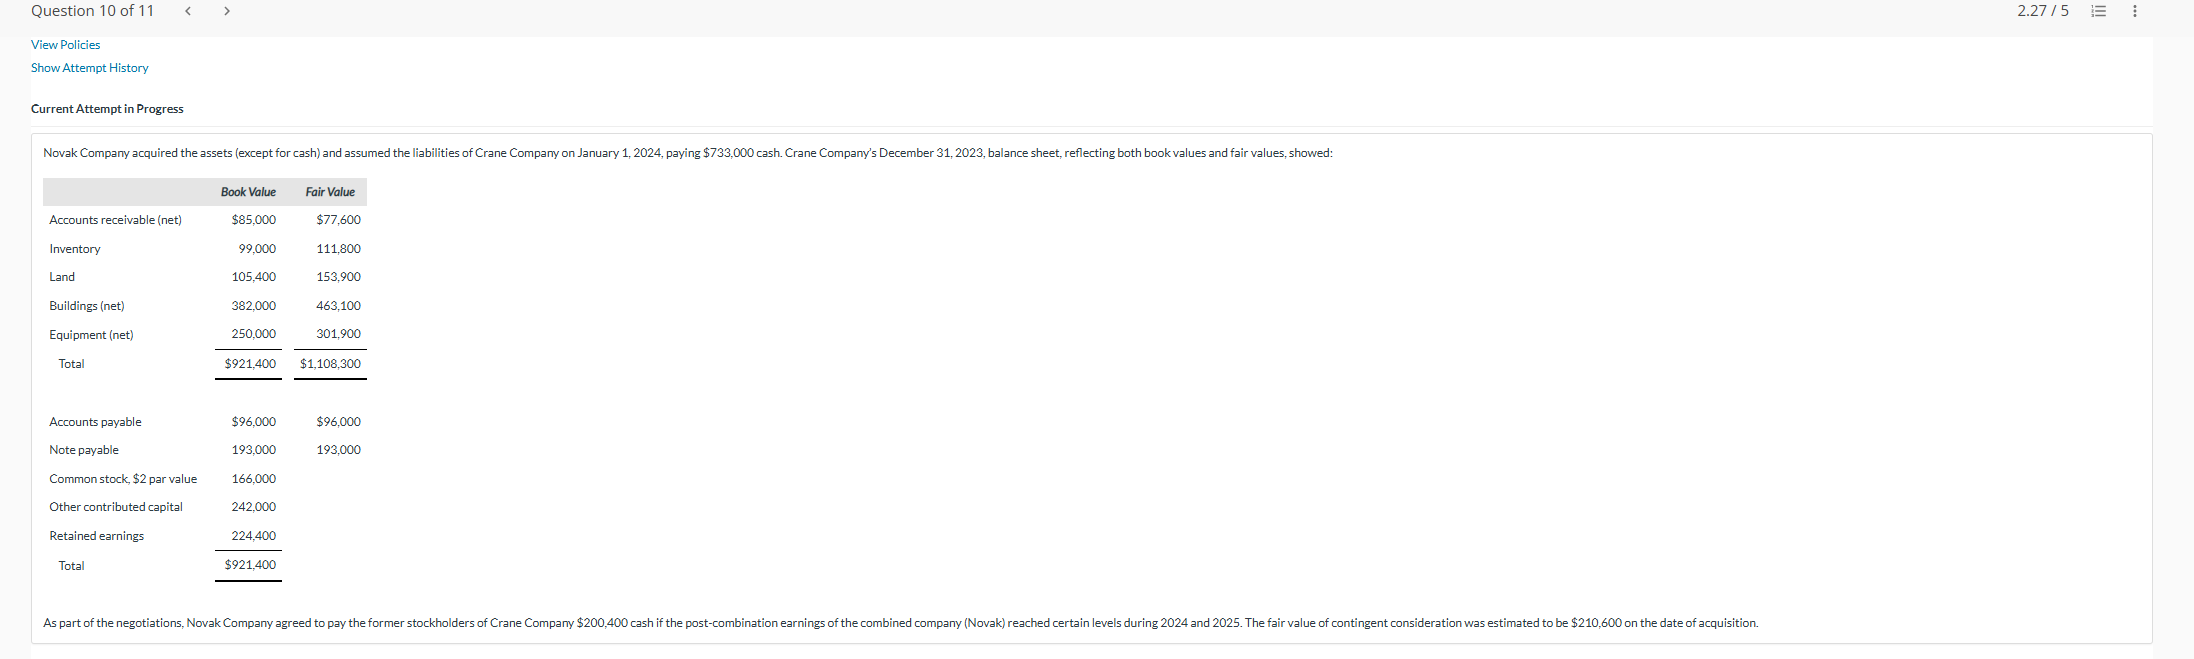Open the View Policies link
The image size is (2194, 659).
(x=65, y=45)
